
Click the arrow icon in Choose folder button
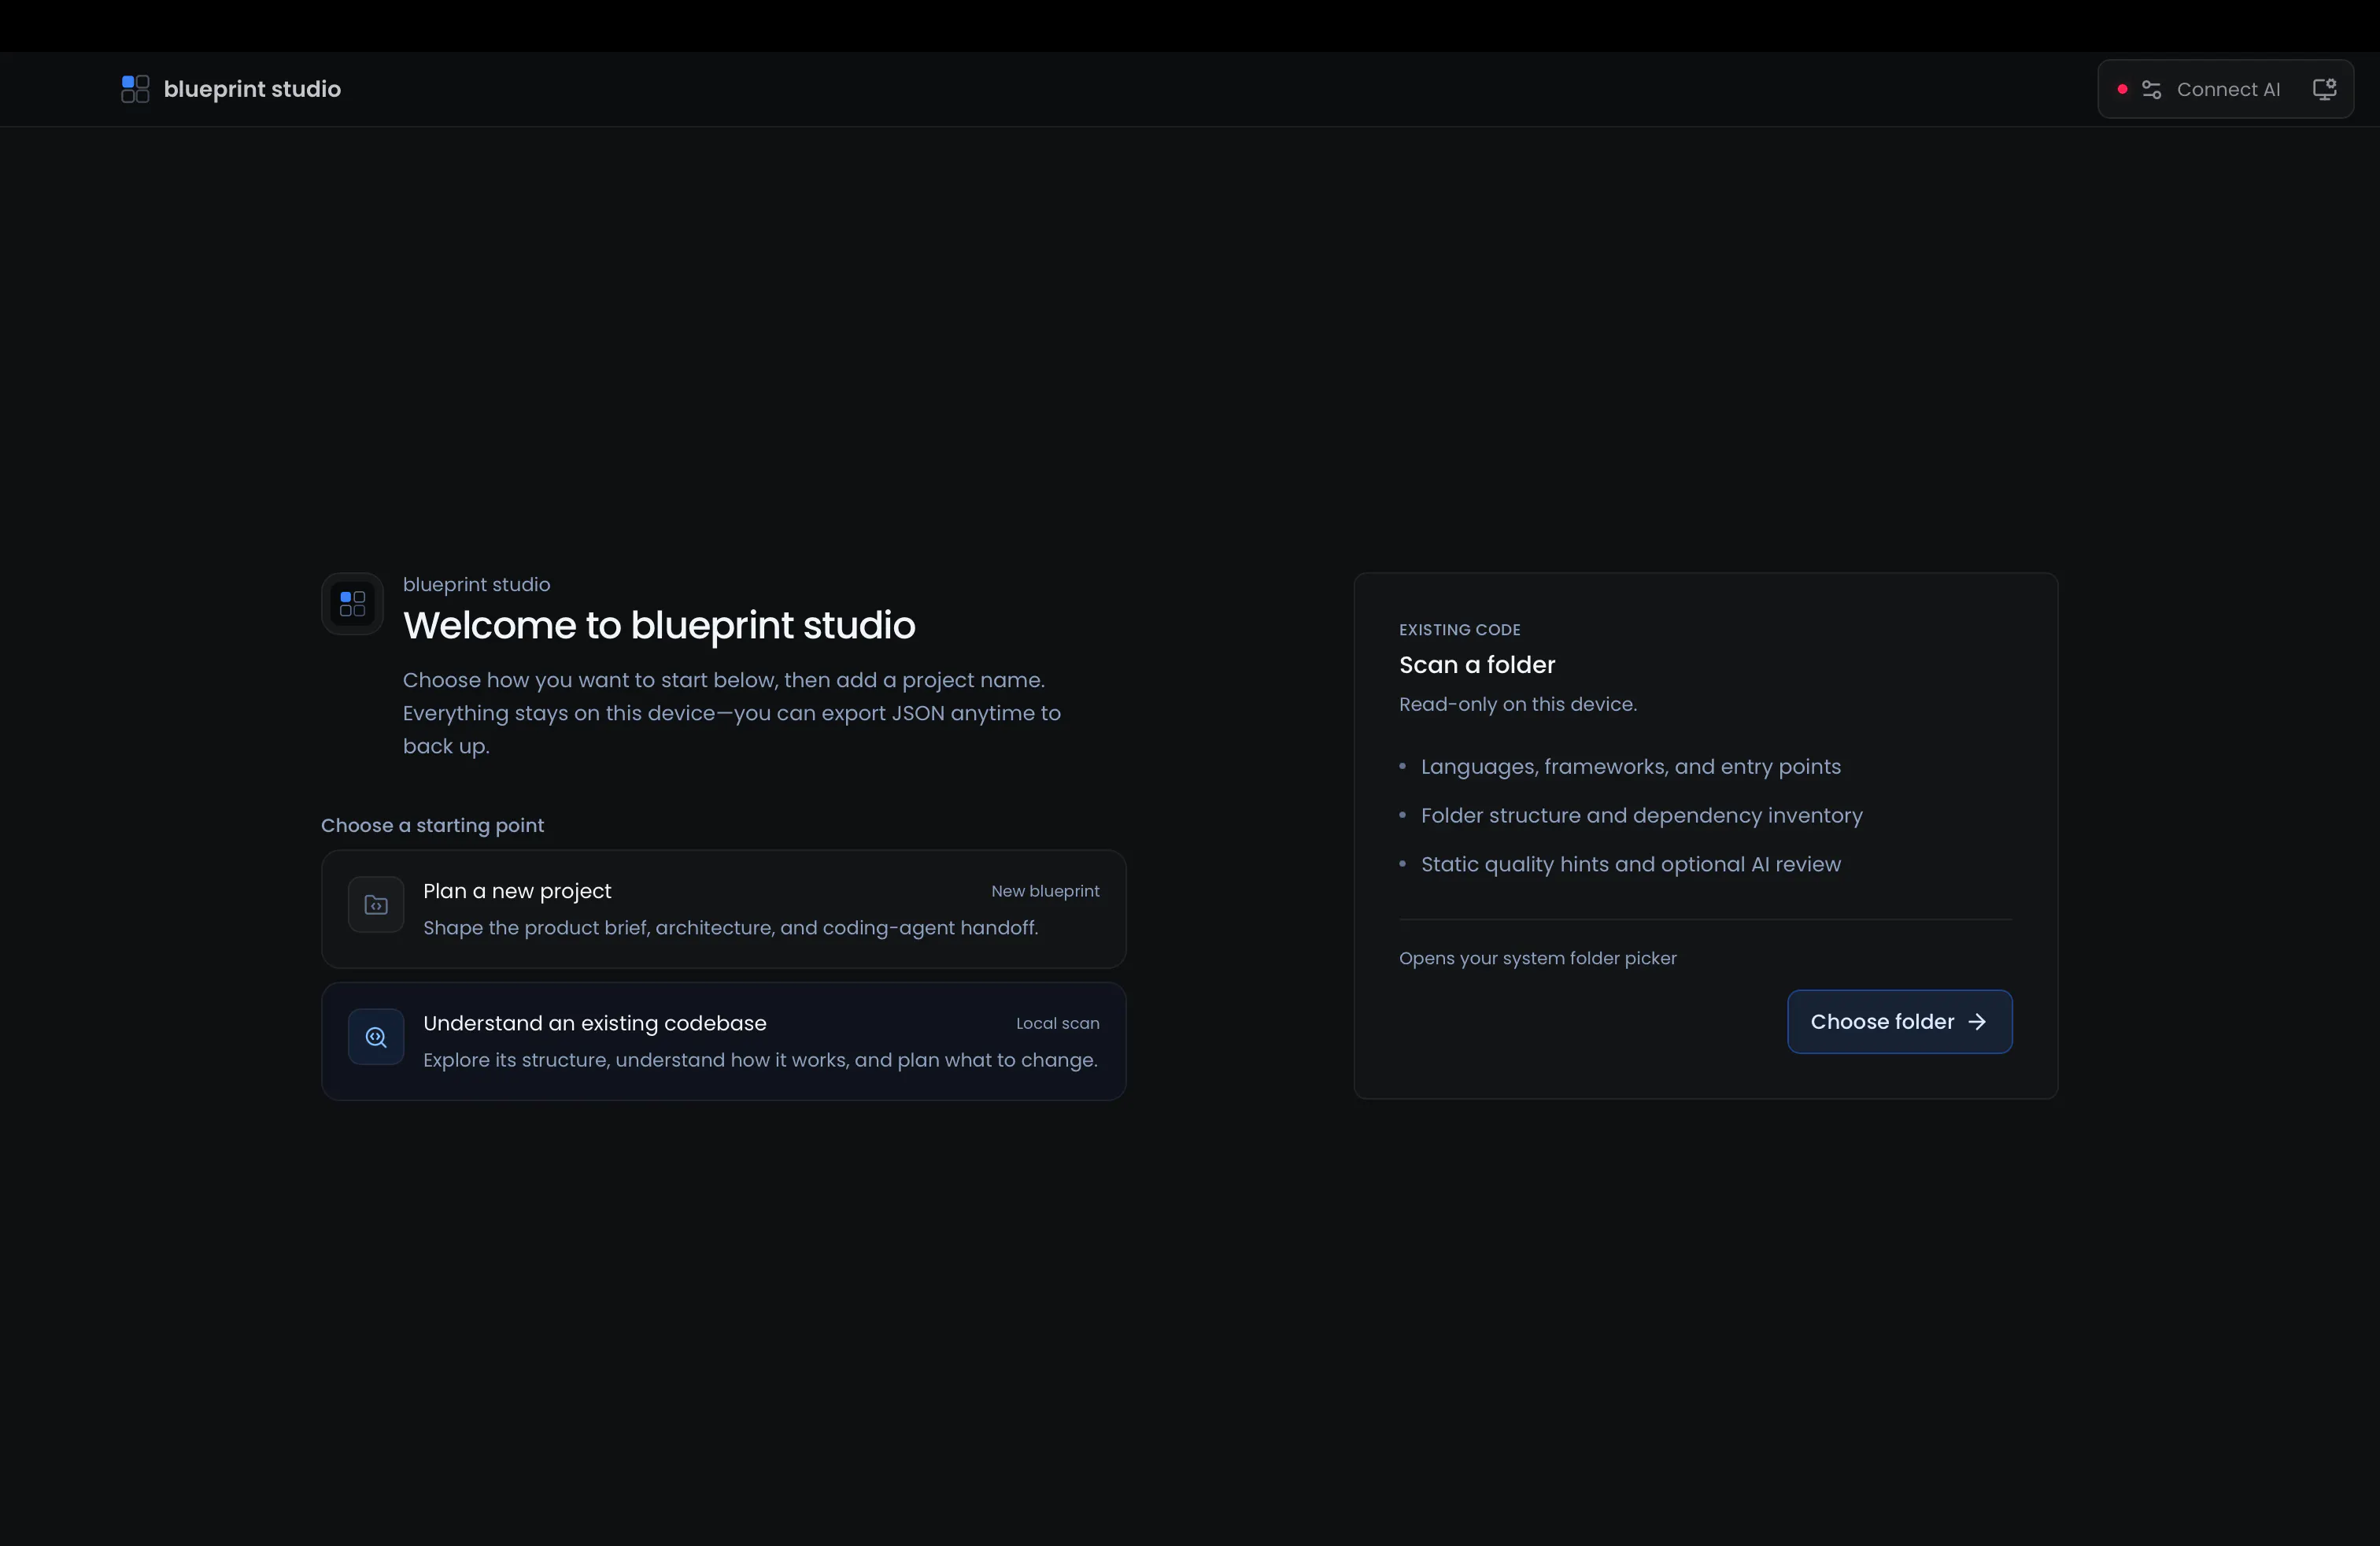click(x=1977, y=1022)
